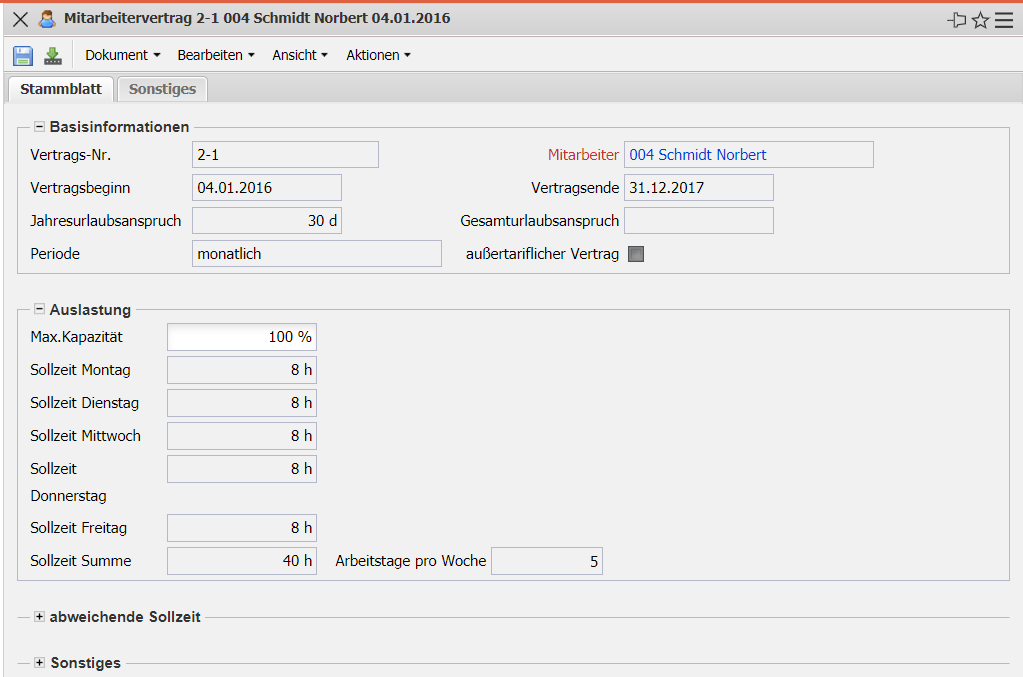The image size is (1023, 677).
Task: Expand the abweichende Sollzeit section
Action: coord(40,617)
